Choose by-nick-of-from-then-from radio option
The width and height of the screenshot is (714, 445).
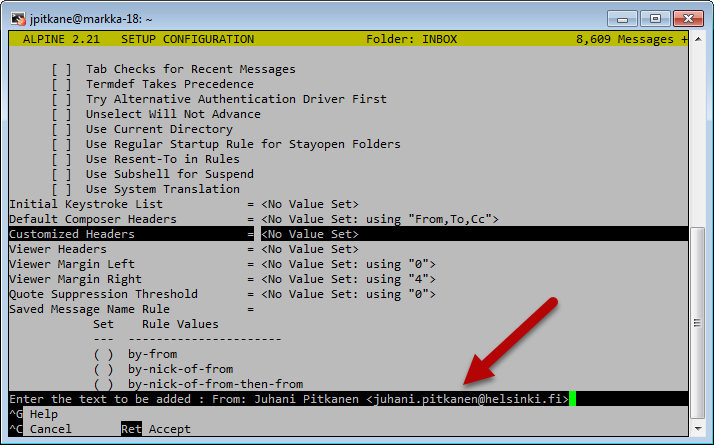pos(103,384)
